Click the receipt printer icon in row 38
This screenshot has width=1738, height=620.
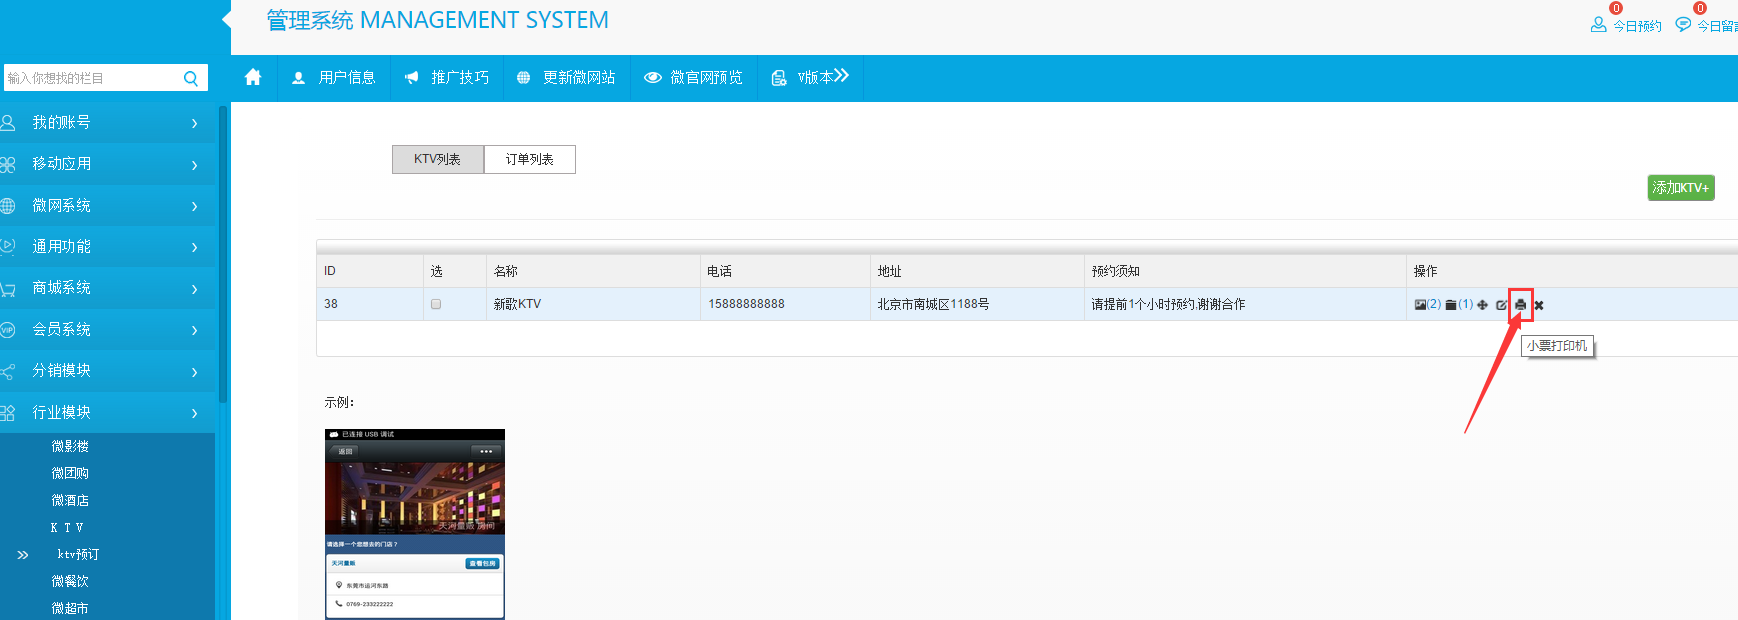[x=1520, y=305]
